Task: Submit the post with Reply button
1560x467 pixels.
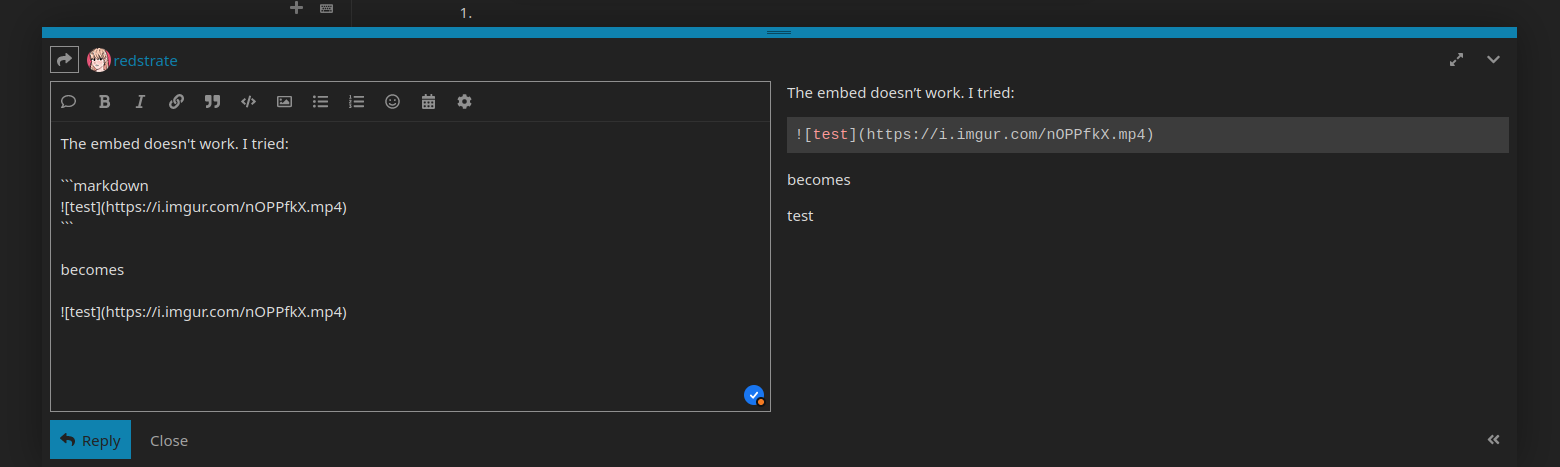Action: pyautogui.click(x=90, y=440)
